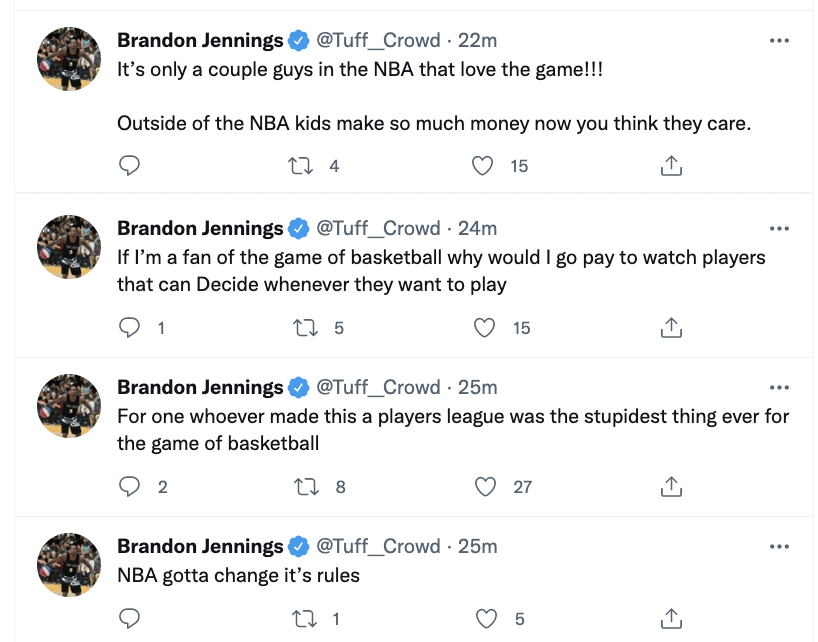The image size is (818, 642).
Task: Open Brandon Jennings' profile picture on the top tweet
Action: 69,59
